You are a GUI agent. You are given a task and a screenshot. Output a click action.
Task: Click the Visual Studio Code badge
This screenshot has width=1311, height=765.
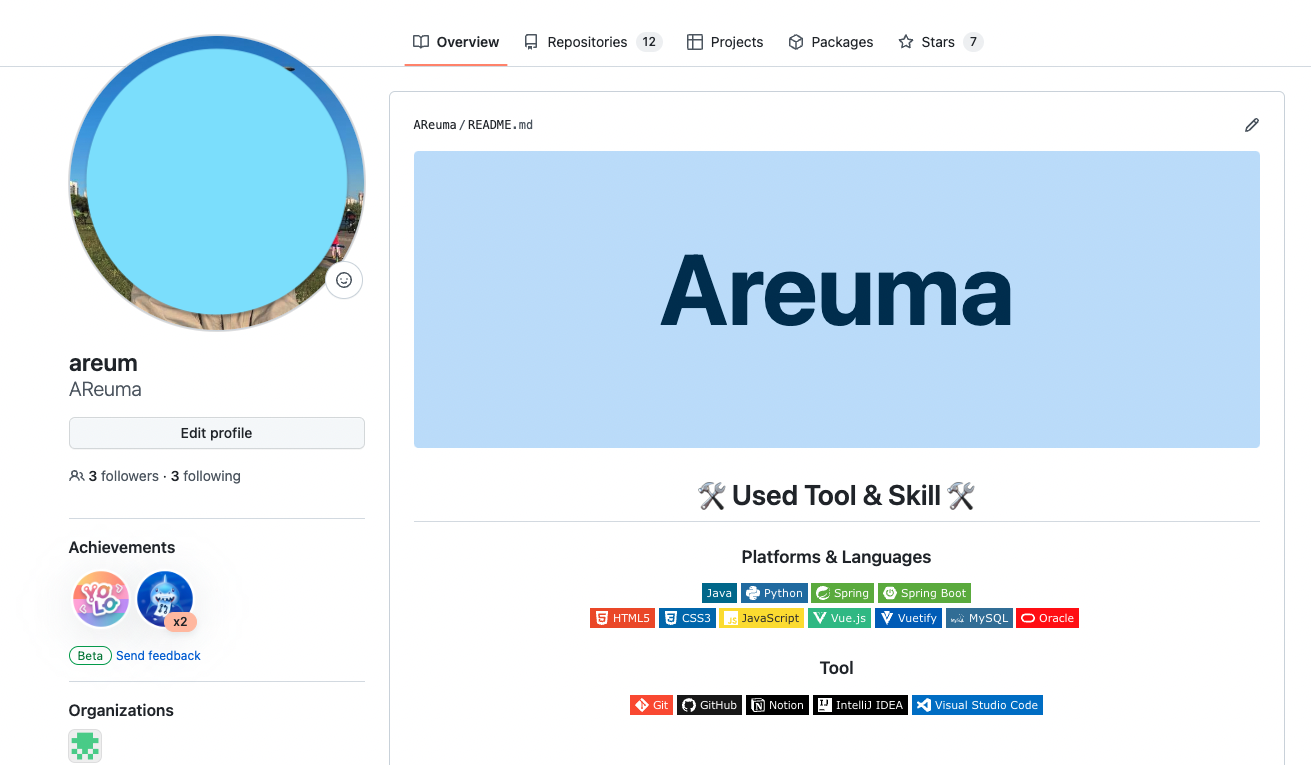tap(977, 704)
